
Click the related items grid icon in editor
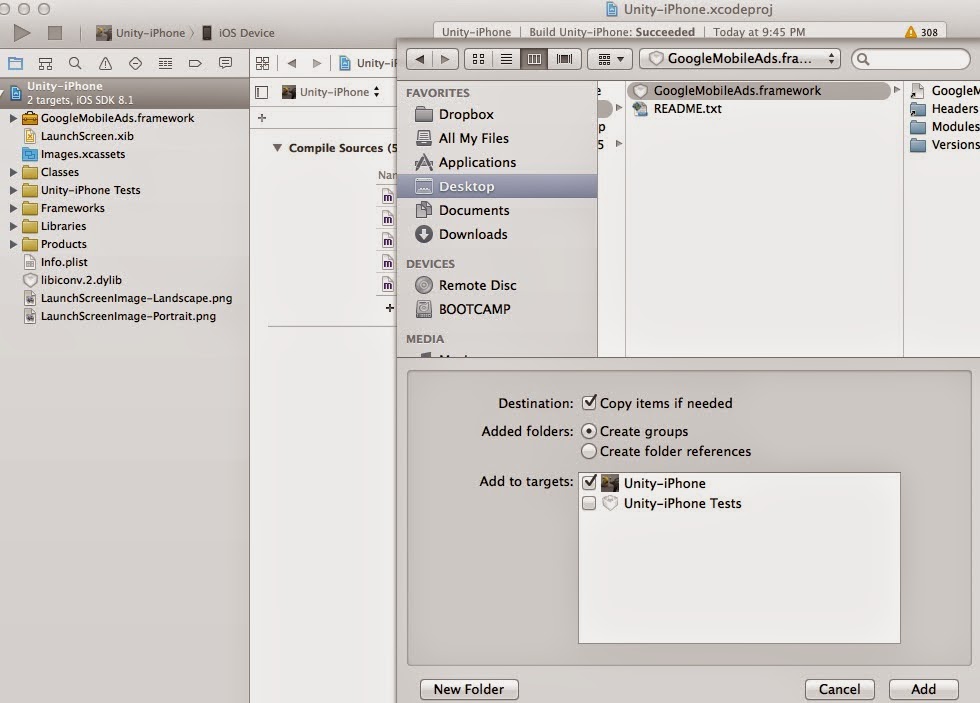click(262, 63)
